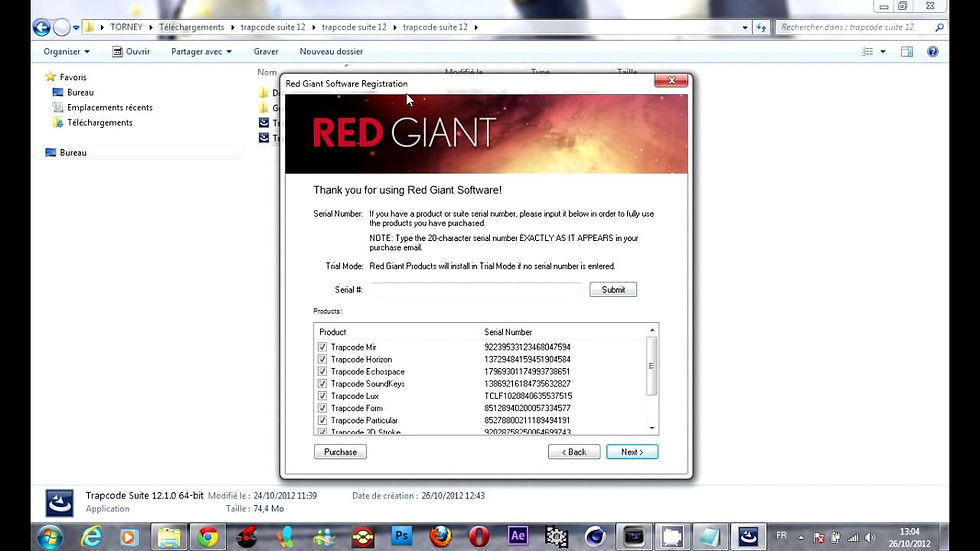Image resolution: width=980 pixels, height=551 pixels.
Task: Open After Effects from the taskbar
Action: click(x=518, y=536)
